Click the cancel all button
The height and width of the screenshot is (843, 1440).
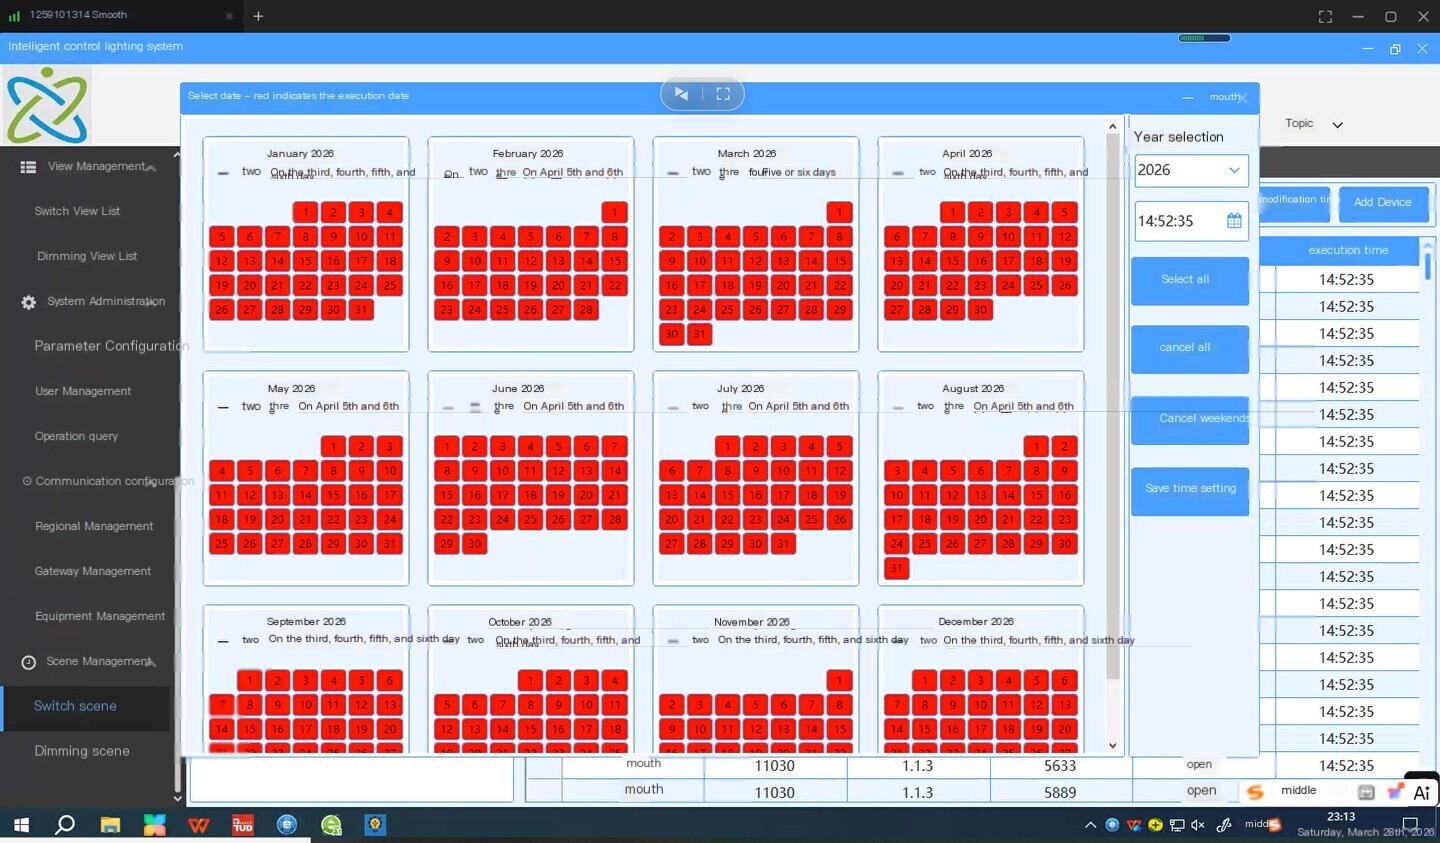pyautogui.click(x=1190, y=349)
